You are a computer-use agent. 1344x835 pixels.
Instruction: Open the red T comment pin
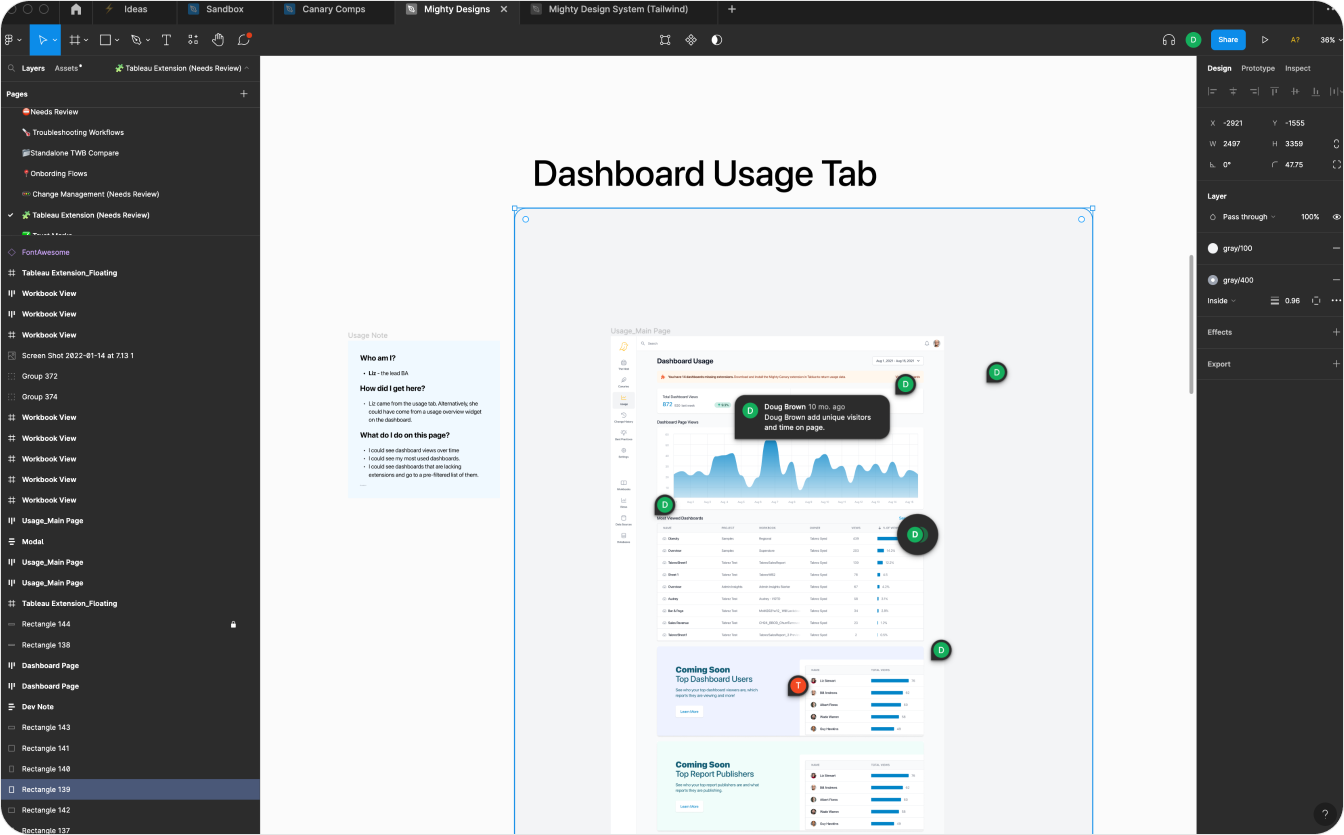pyautogui.click(x=797, y=686)
